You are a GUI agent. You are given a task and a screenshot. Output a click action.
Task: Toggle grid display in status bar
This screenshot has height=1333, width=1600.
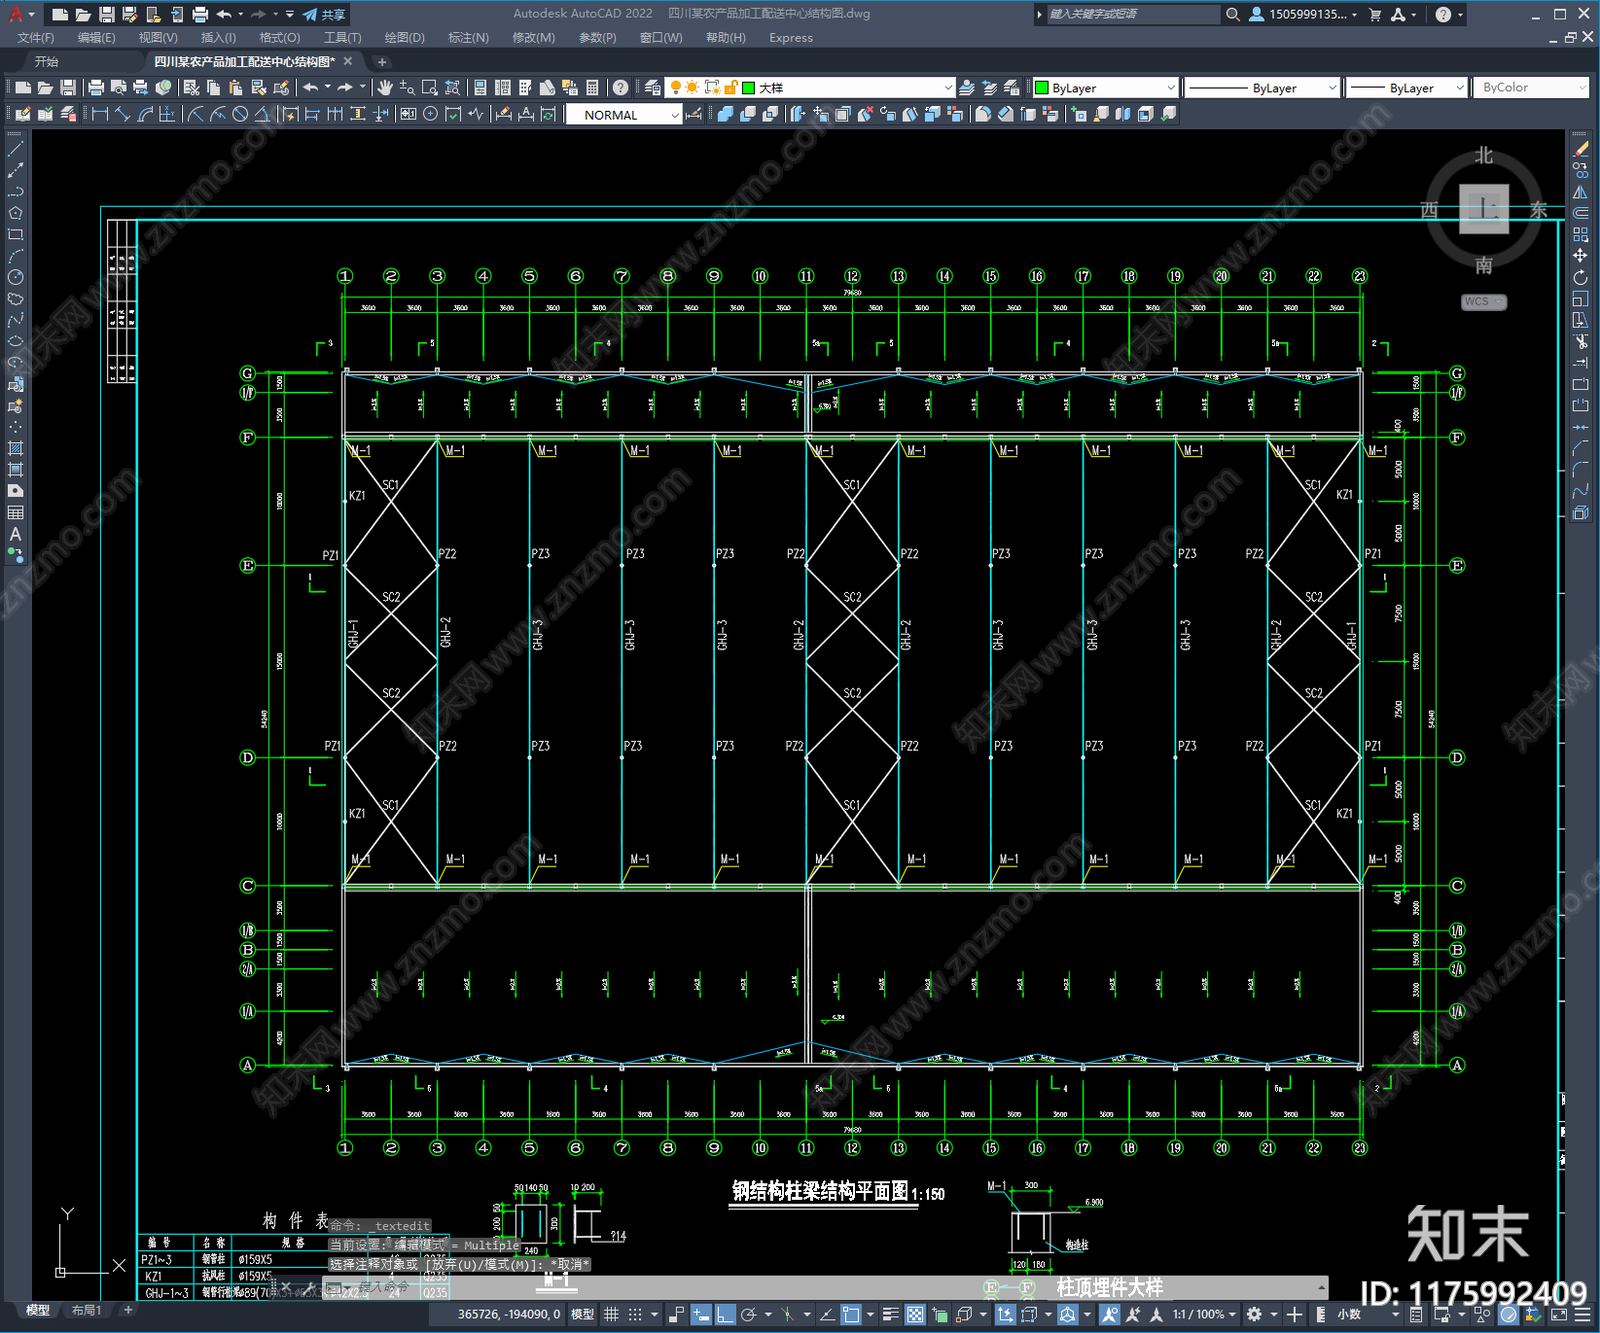pos(611,1314)
